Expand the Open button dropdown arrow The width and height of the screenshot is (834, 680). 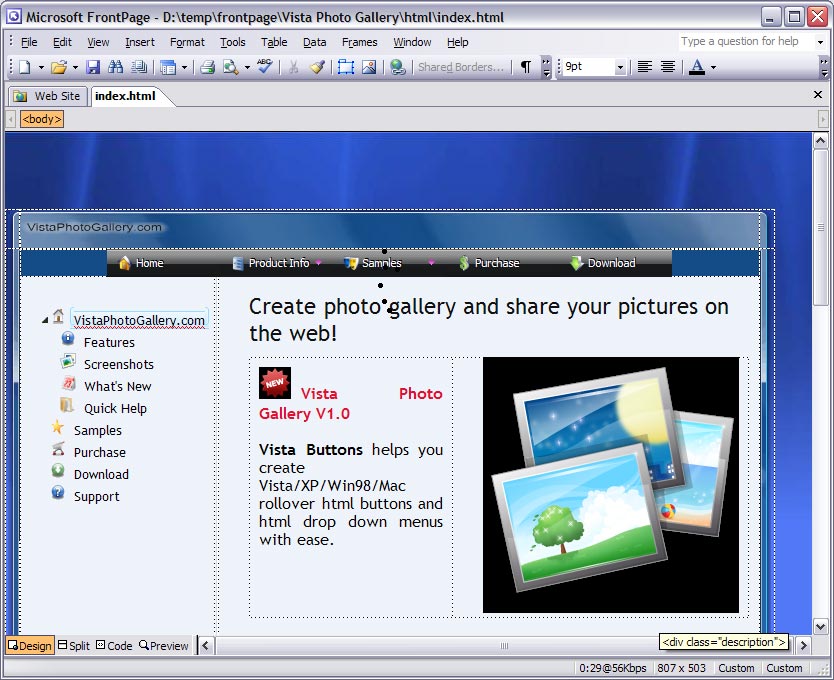click(x=75, y=68)
